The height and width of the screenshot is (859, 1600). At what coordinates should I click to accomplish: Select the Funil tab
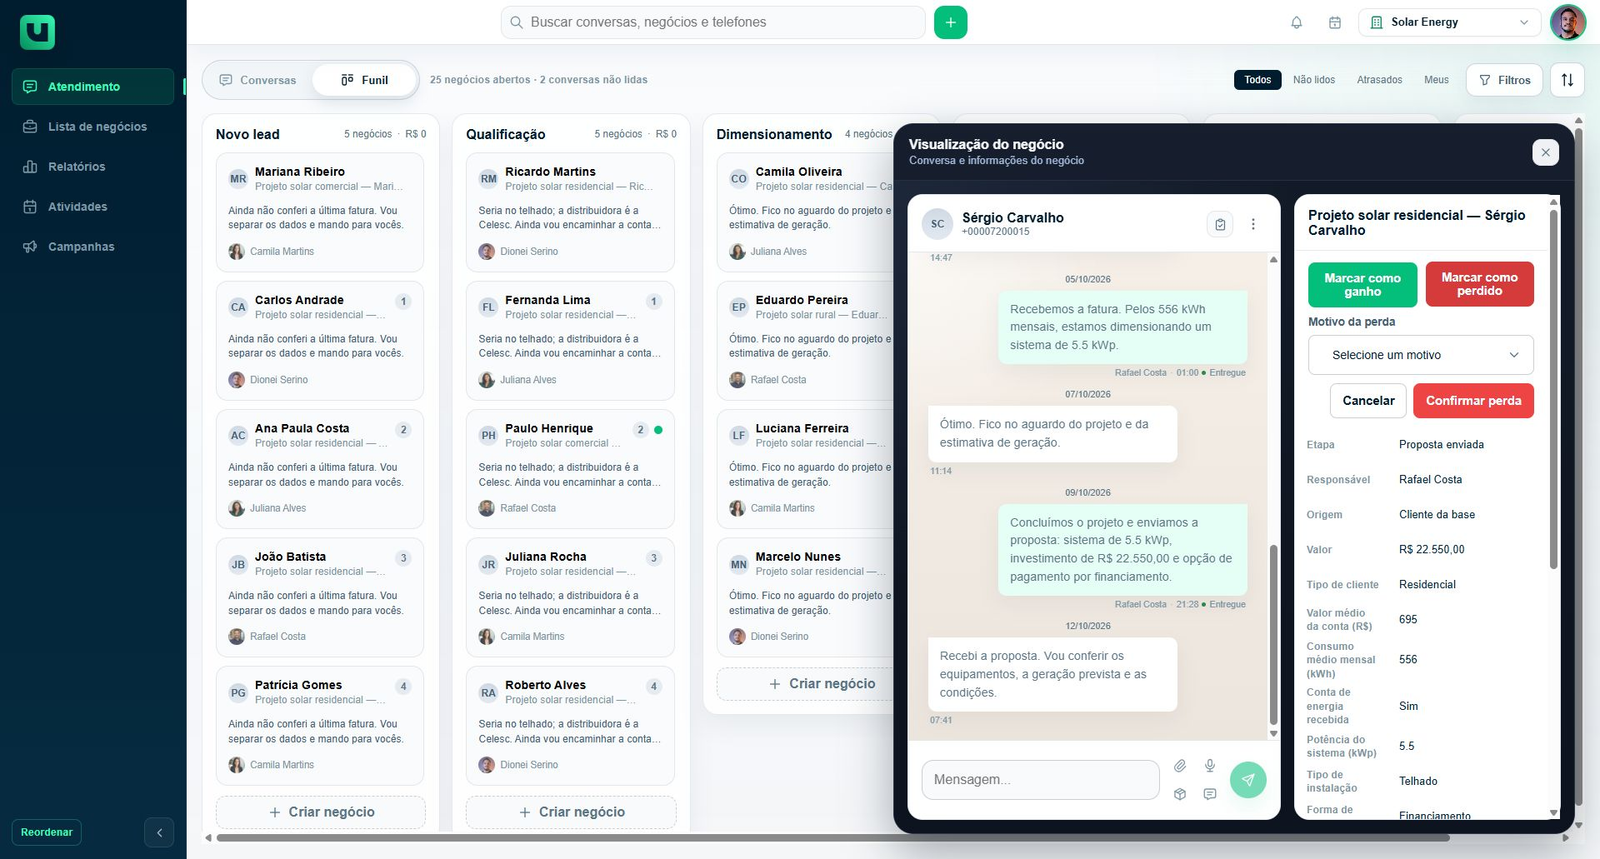(x=364, y=80)
